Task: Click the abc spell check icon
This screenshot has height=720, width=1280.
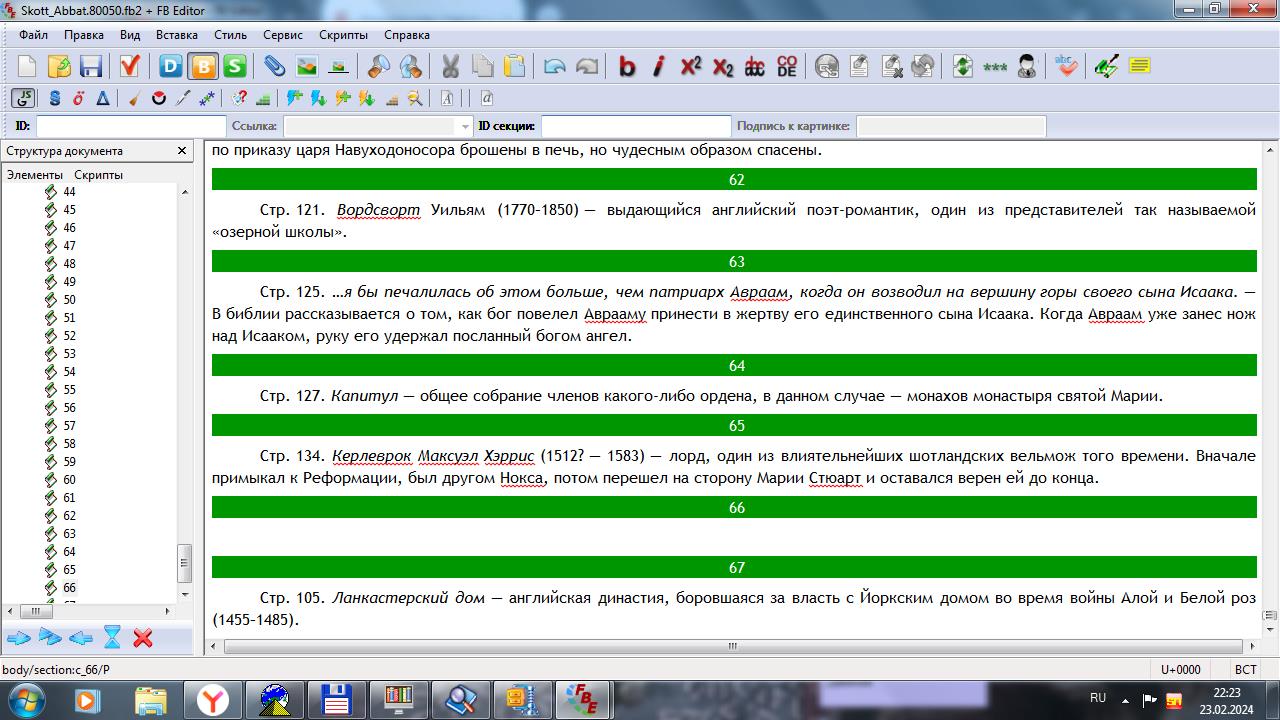Action: (1066, 67)
